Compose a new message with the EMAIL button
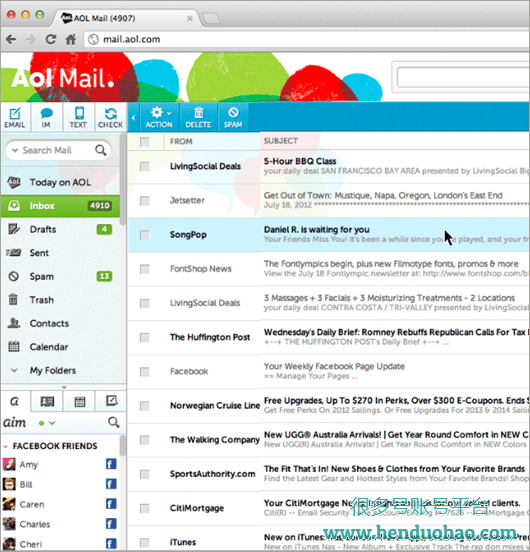The image size is (530, 552). 15,118
